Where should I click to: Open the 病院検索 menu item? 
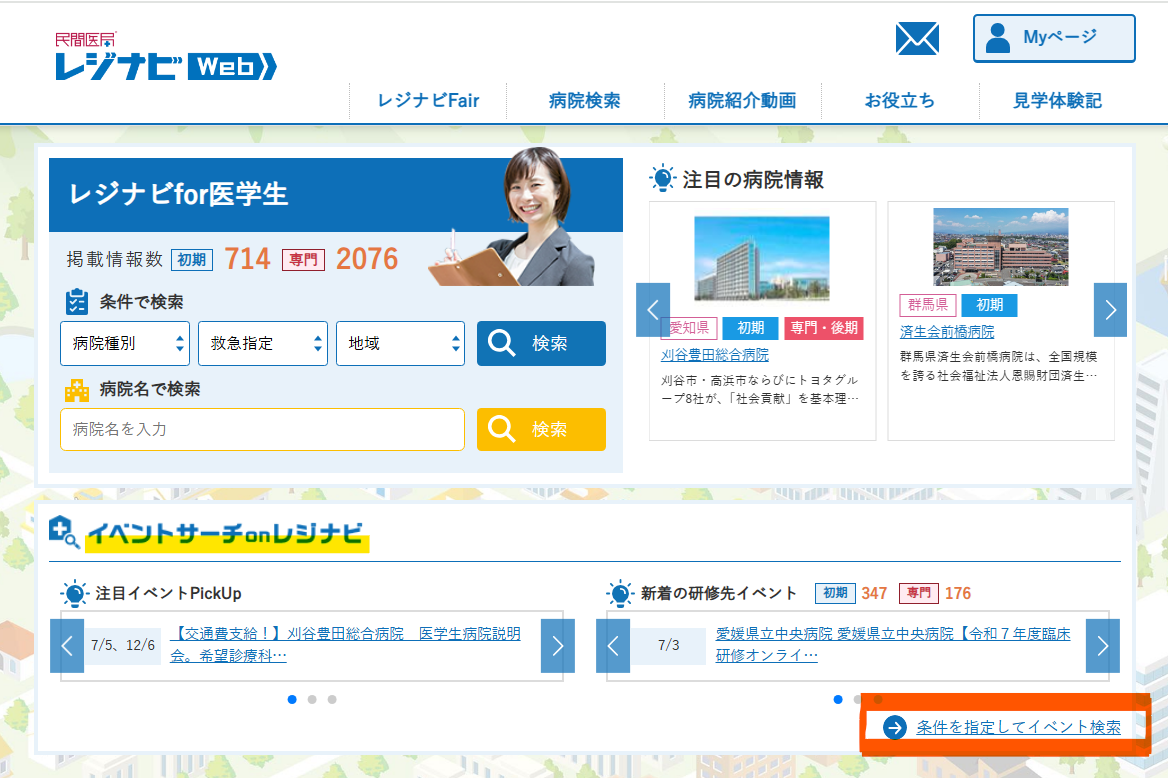[585, 101]
